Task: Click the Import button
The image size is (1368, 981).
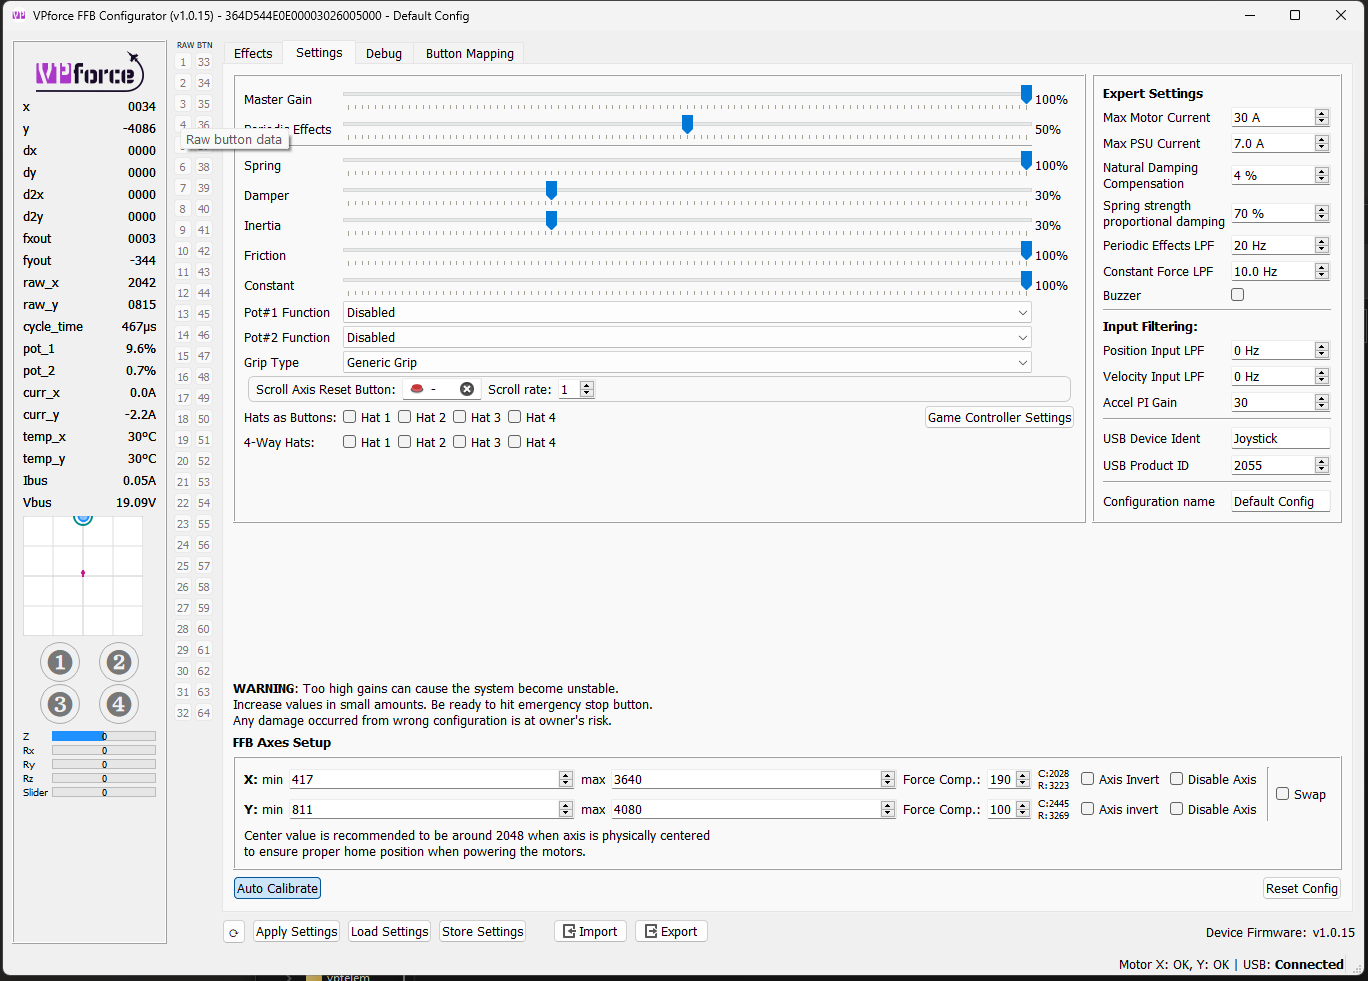Action: [x=590, y=931]
